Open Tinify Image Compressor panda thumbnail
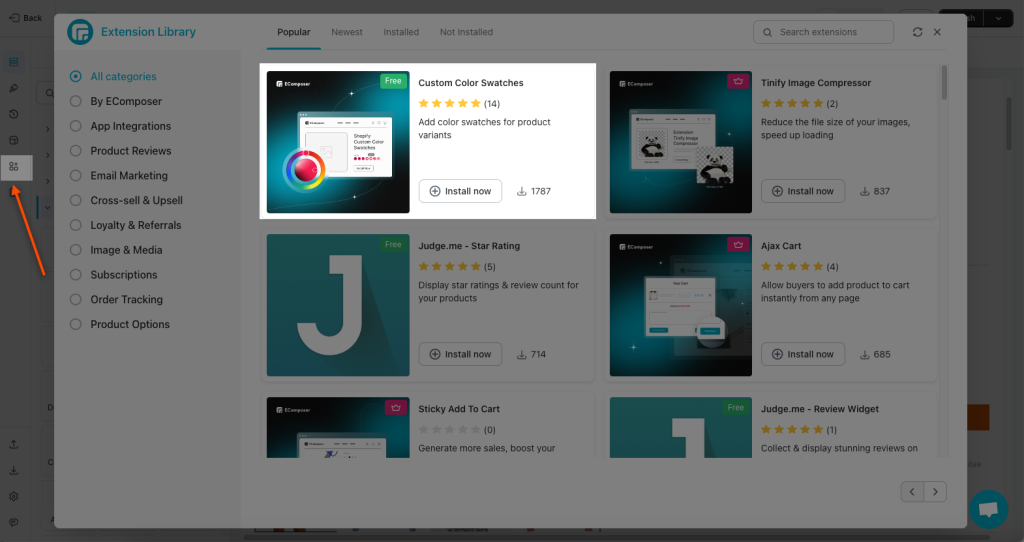This screenshot has width=1024, height=542. [680, 142]
